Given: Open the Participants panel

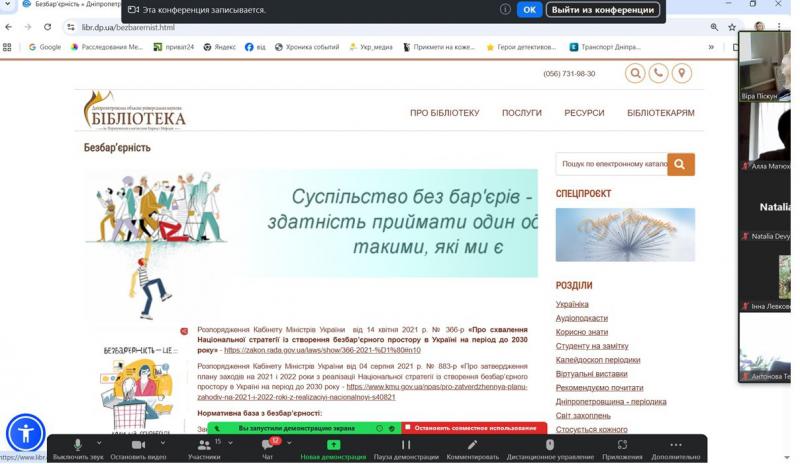Looking at the screenshot, I should click(x=204, y=445).
